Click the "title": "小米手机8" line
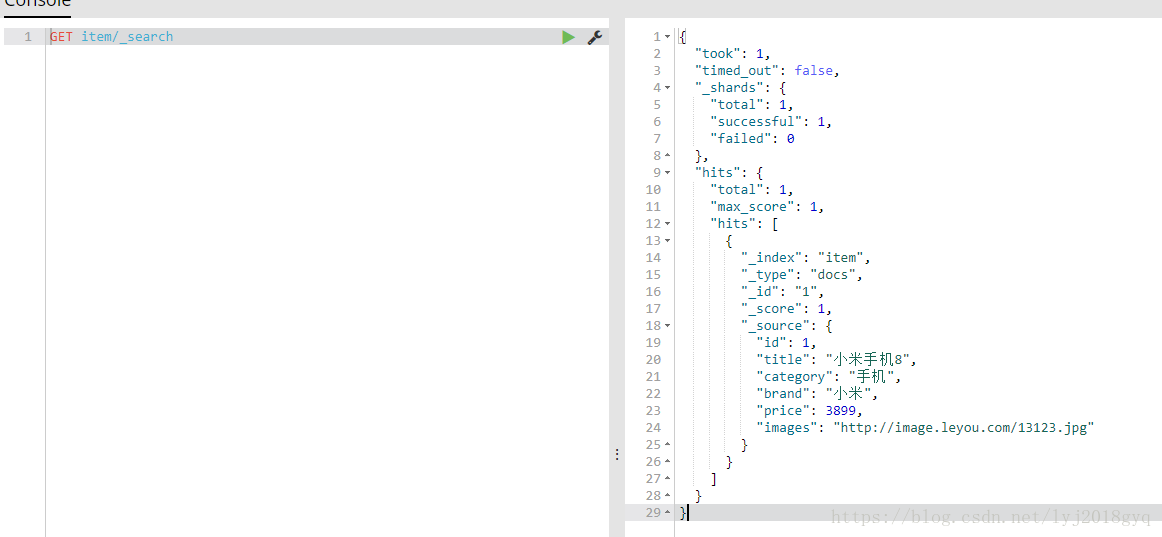1162x537 pixels. 837,360
